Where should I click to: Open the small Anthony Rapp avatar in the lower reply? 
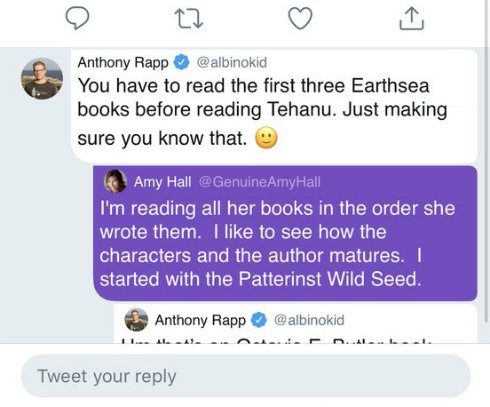[x=136, y=320]
